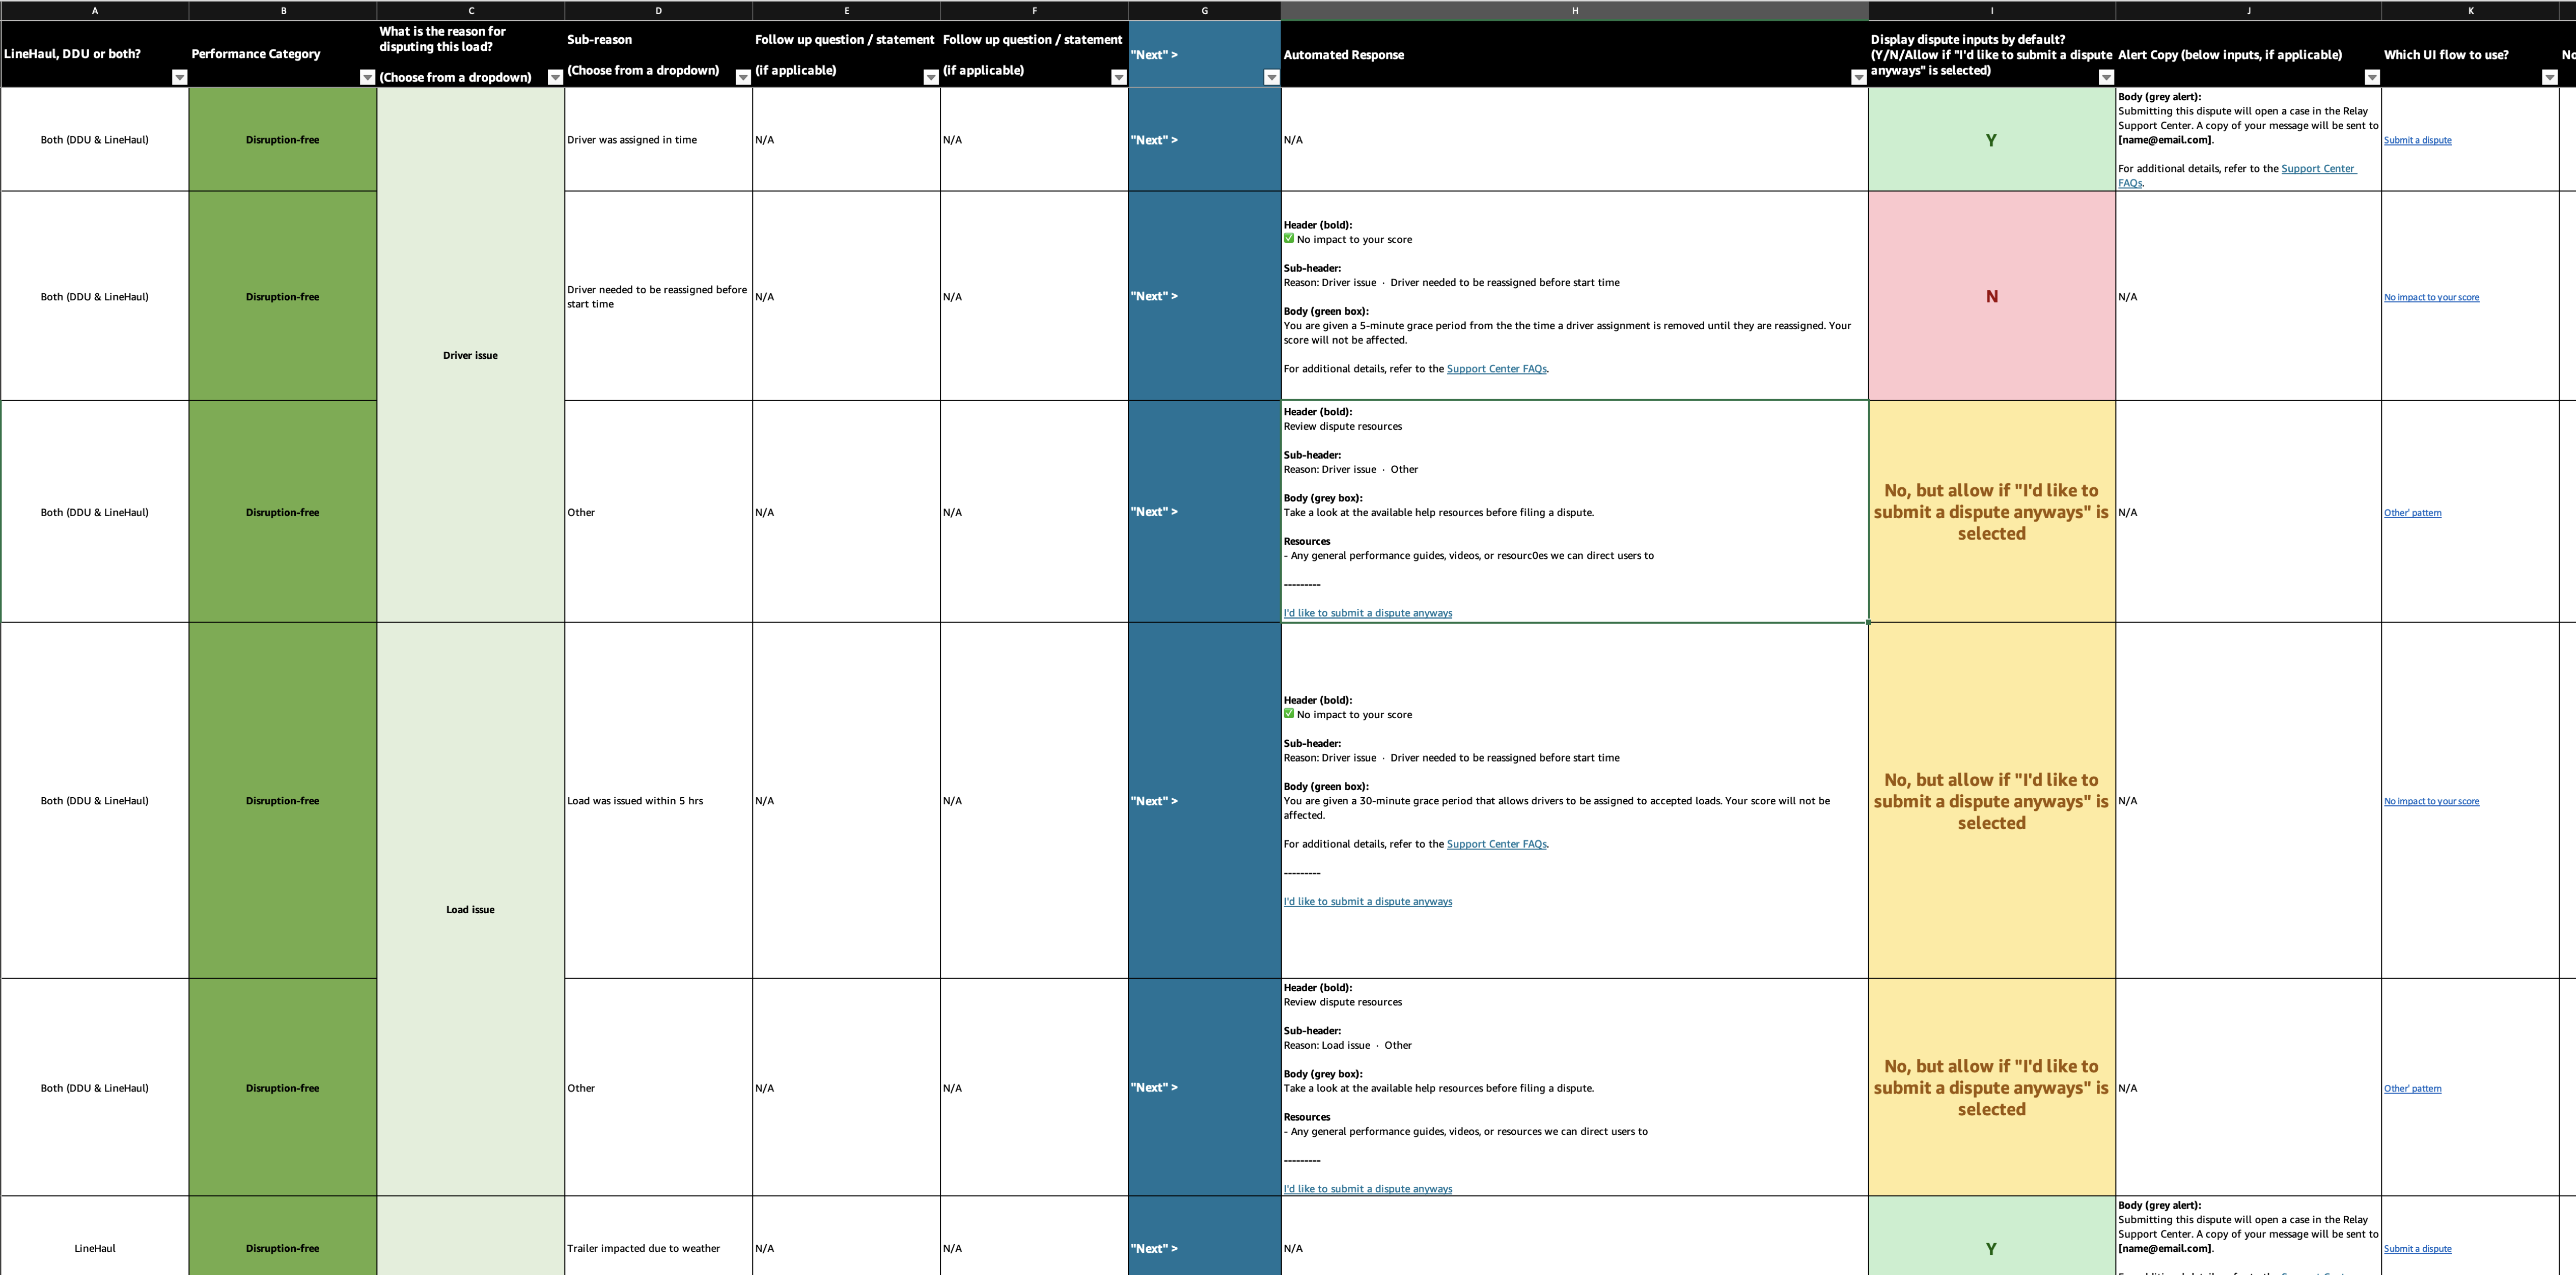The width and height of the screenshot is (2576, 1275).
Task: Select 'Trailer impacted due to weather' cell
Action: pyautogui.click(x=658, y=1248)
